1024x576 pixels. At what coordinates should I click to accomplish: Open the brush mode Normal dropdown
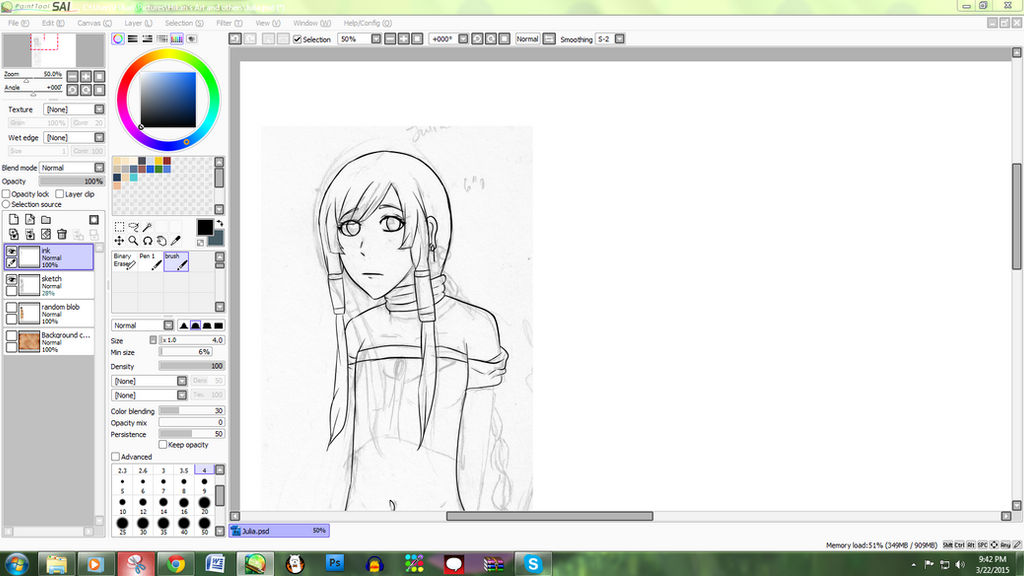142,325
